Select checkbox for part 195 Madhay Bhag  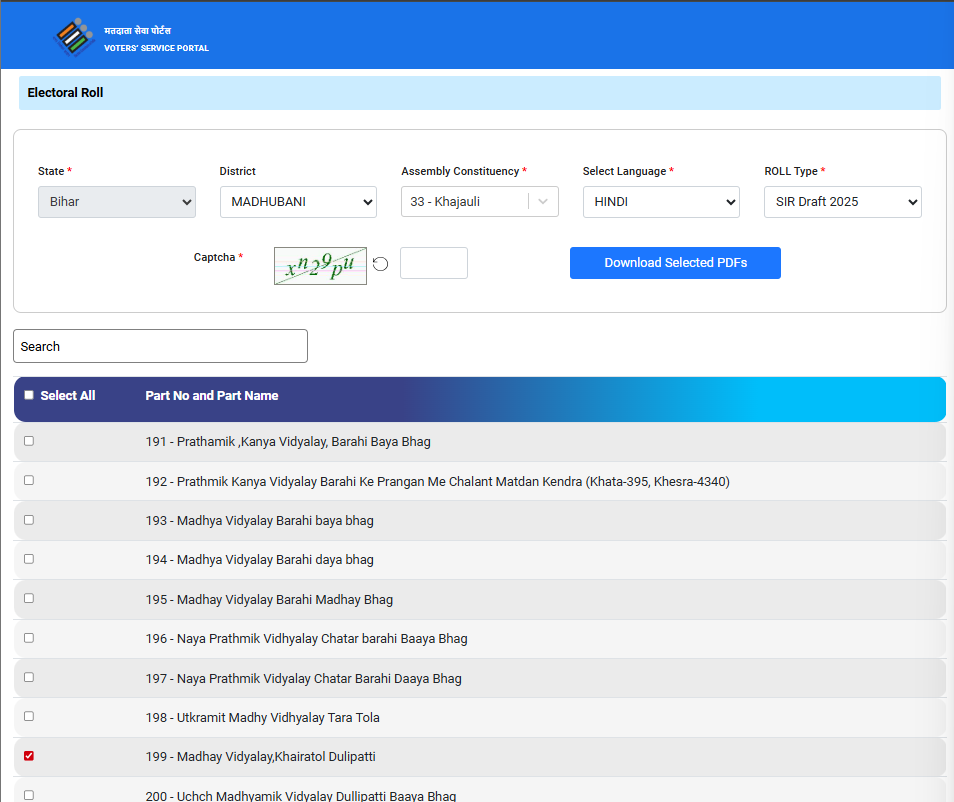click(x=29, y=598)
